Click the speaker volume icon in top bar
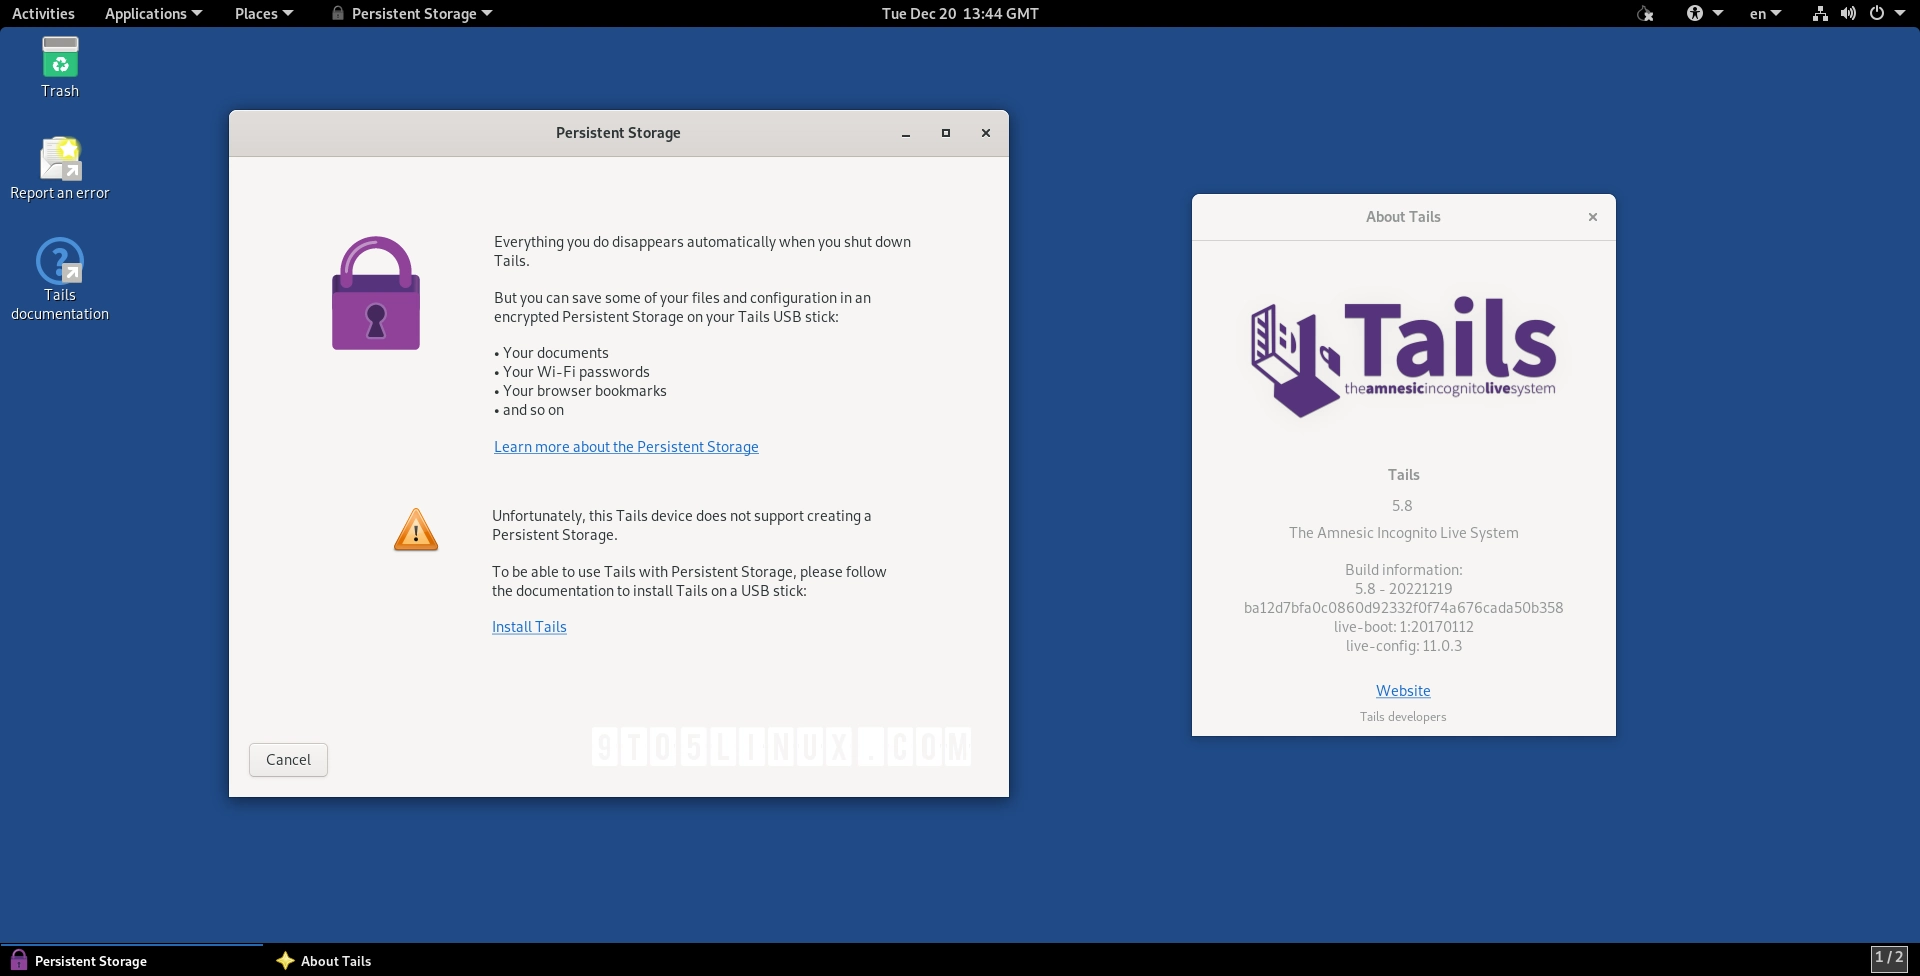The image size is (1920, 976). (1847, 13)
